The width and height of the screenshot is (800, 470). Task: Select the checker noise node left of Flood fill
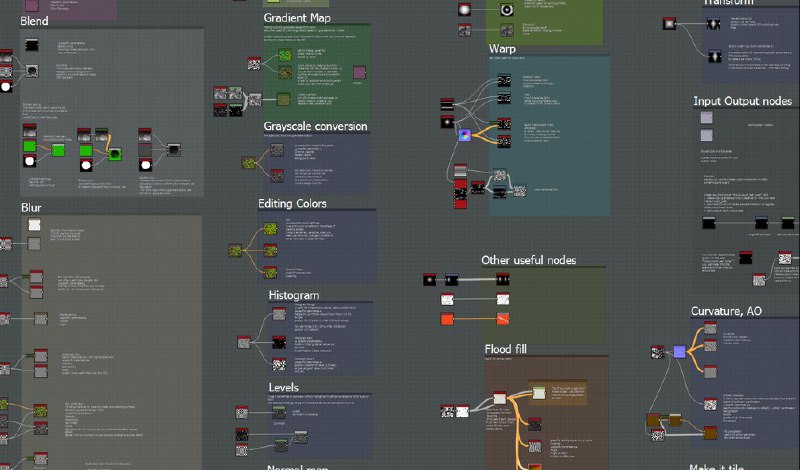click(x=447, y=411)
